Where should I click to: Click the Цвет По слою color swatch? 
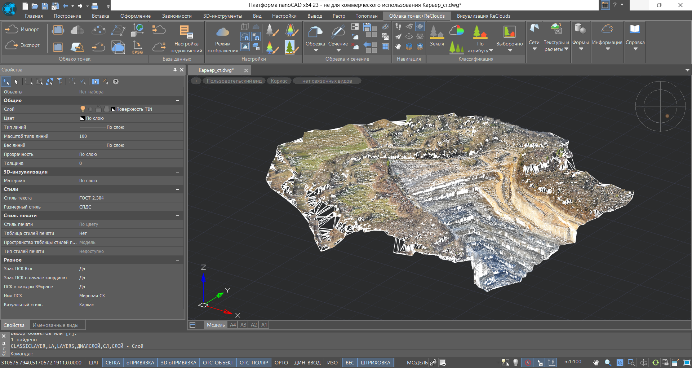[82, 118]
